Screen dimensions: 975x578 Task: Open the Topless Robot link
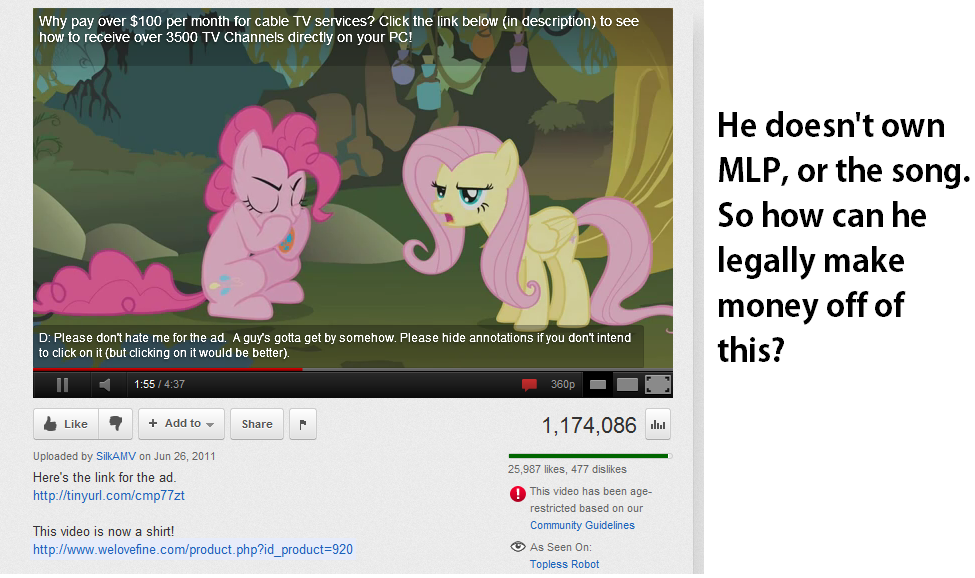point(565,564)
